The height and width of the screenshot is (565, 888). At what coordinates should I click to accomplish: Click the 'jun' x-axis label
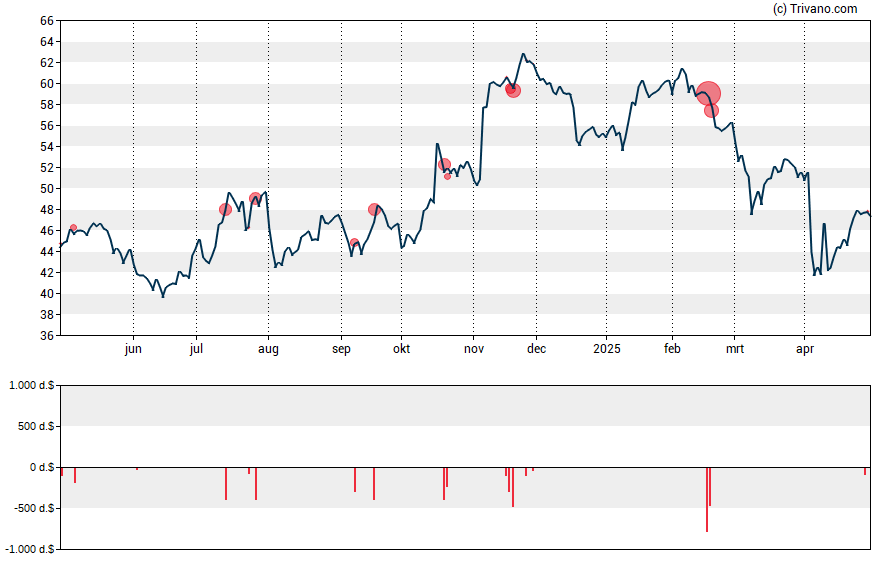pos(133,348)
